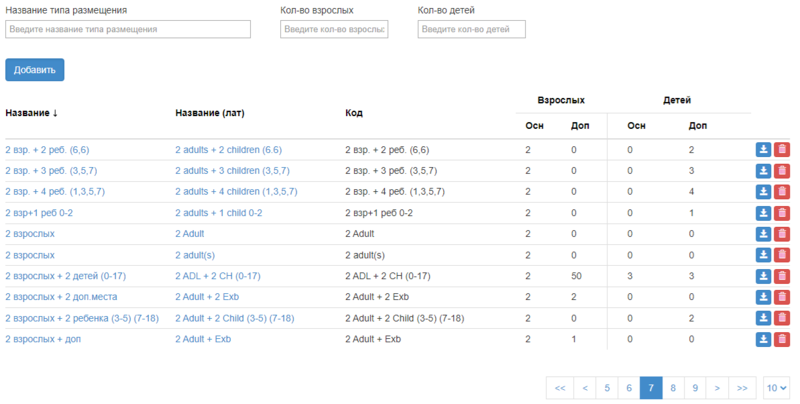Screen dimensions: 800x404
Task: Click the blue download icon for '2 Adult + 2 Exb'
Action: pyautogui.click(x=763, y=297)
